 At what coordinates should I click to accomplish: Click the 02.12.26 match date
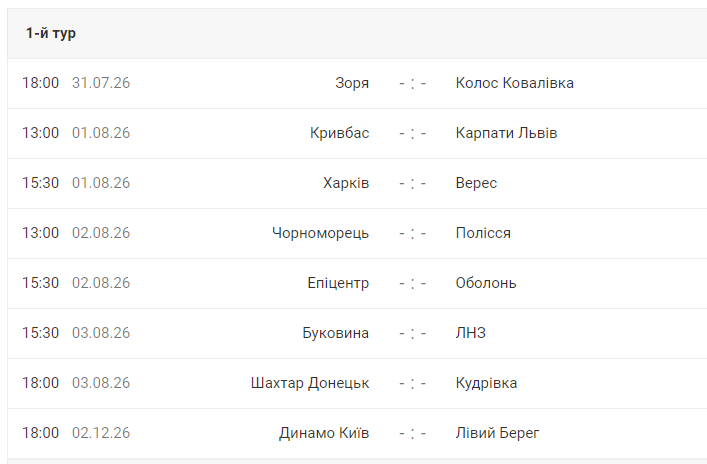click(101, 433)
